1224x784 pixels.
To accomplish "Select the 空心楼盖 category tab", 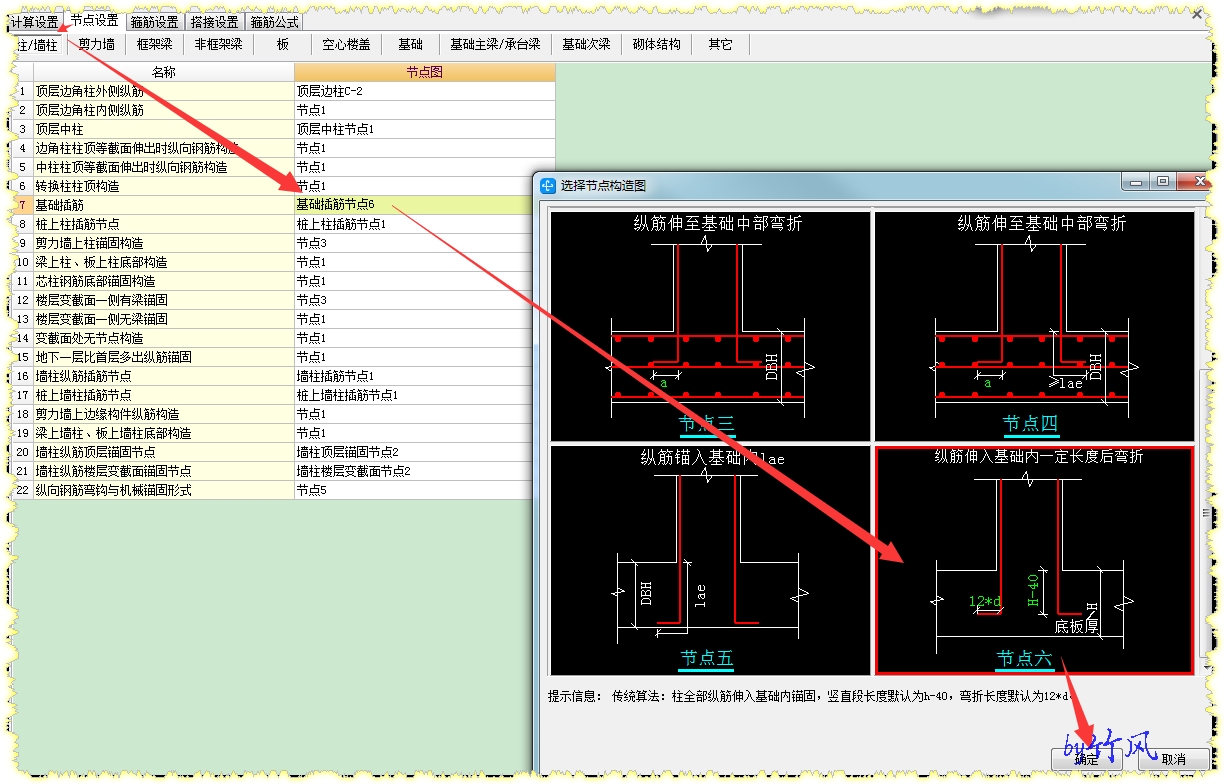I will click(346, 44).
